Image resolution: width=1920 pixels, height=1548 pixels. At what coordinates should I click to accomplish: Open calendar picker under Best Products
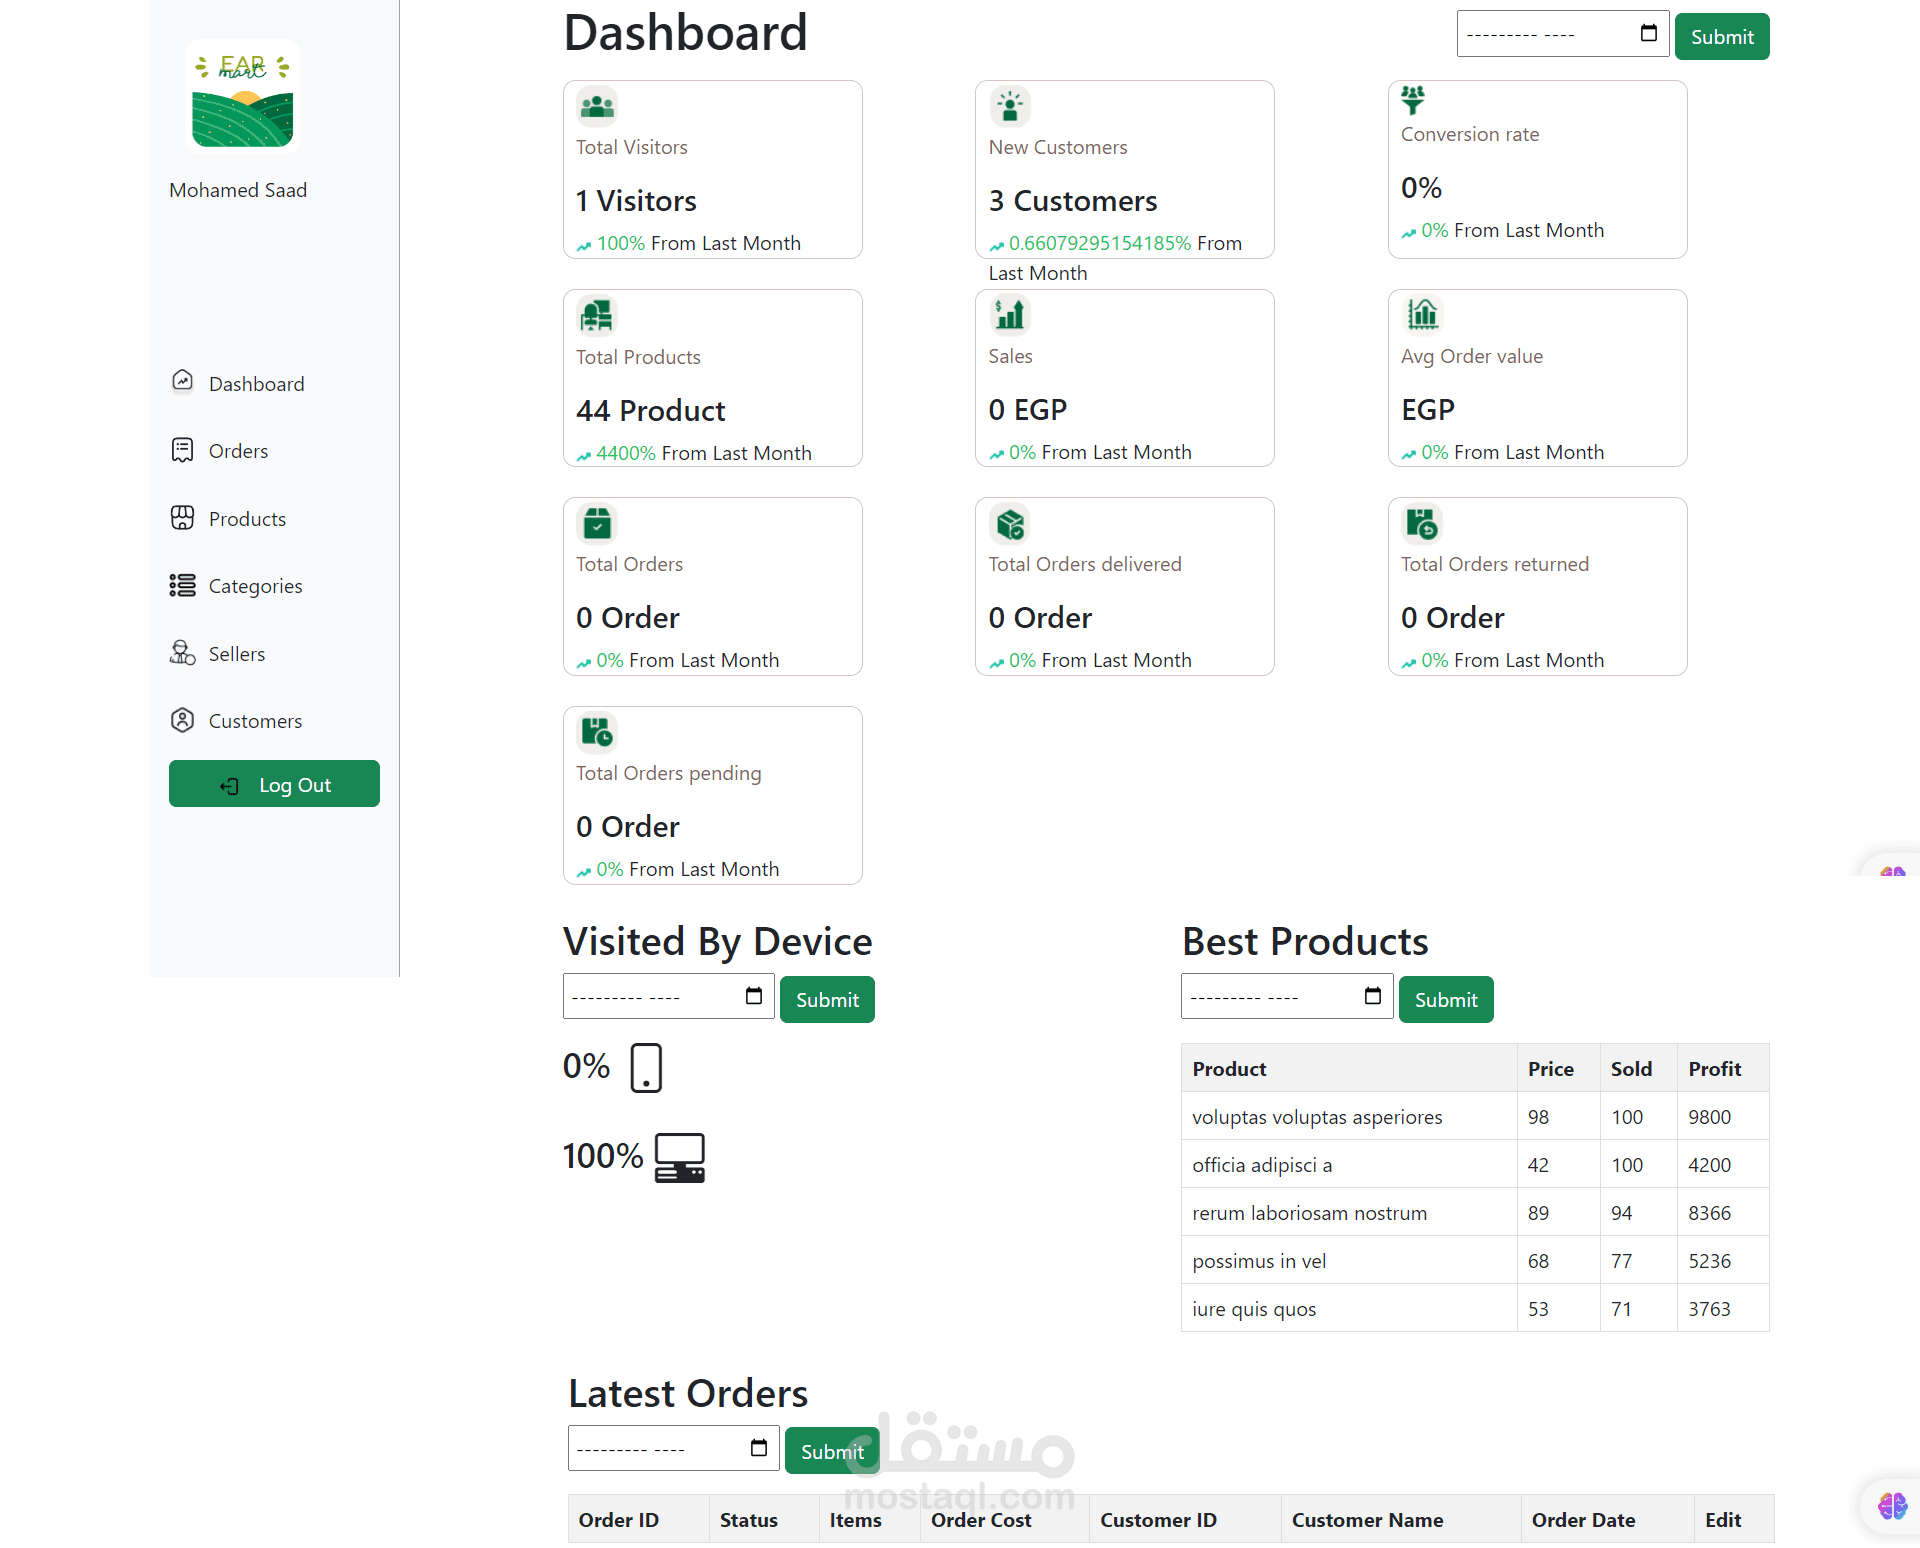(x=1373, y=996)
